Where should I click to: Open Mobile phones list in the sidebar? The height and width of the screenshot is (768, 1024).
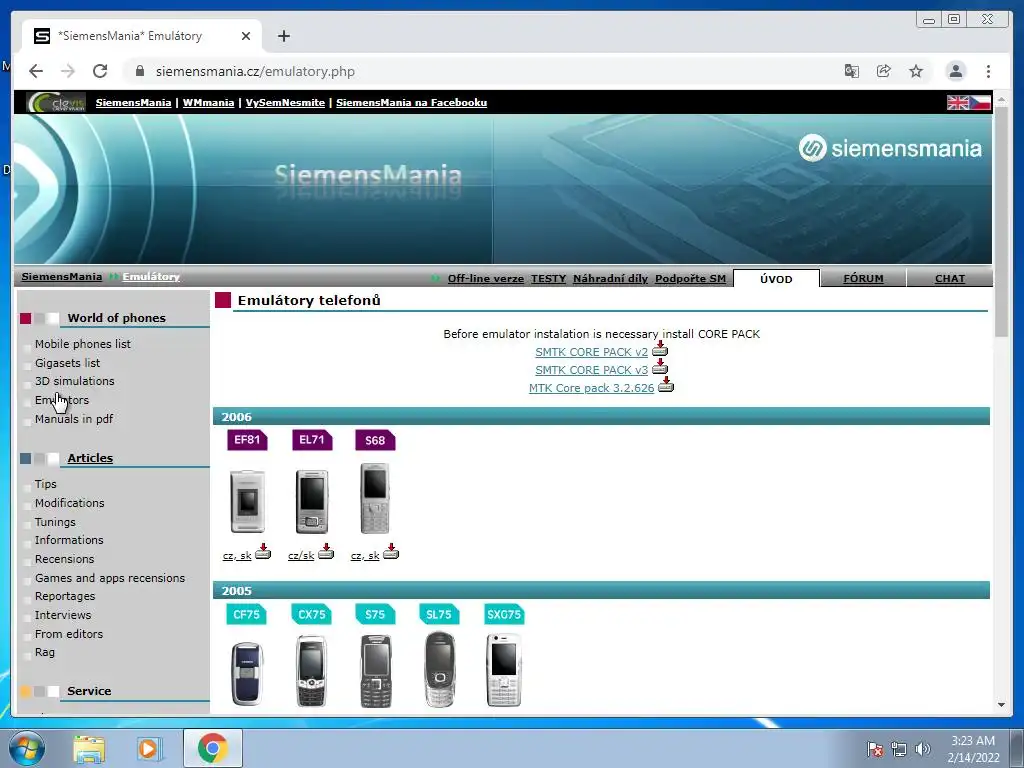coord(83,344)
